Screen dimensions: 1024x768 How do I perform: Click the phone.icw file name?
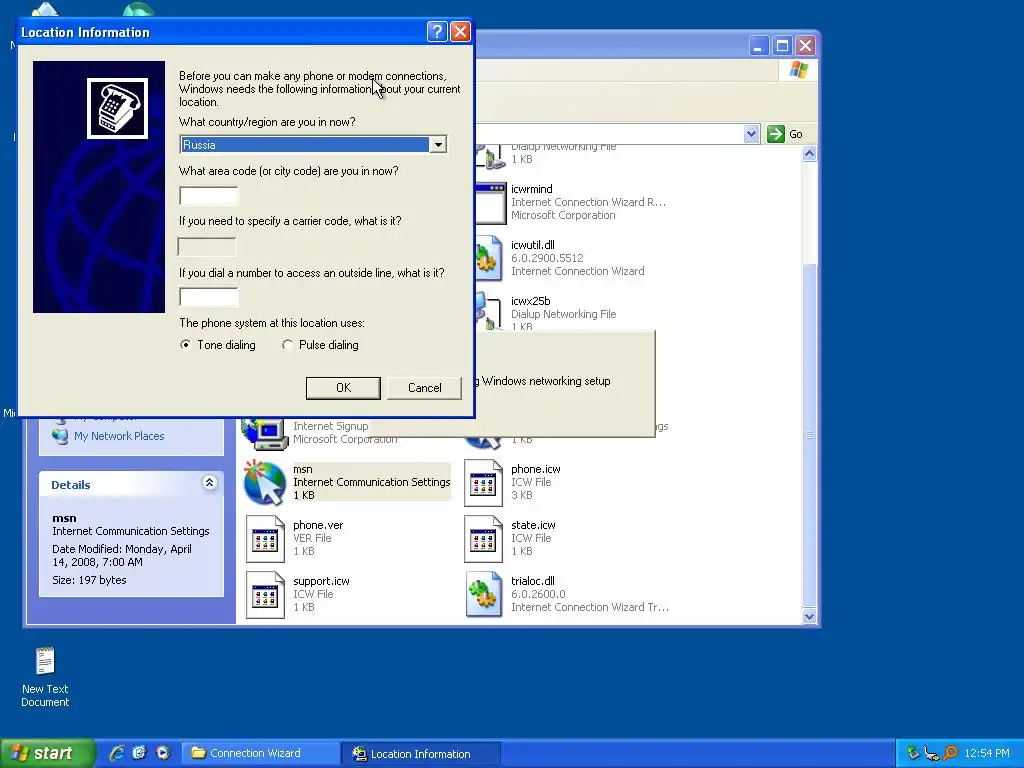[x=536, y=469]
